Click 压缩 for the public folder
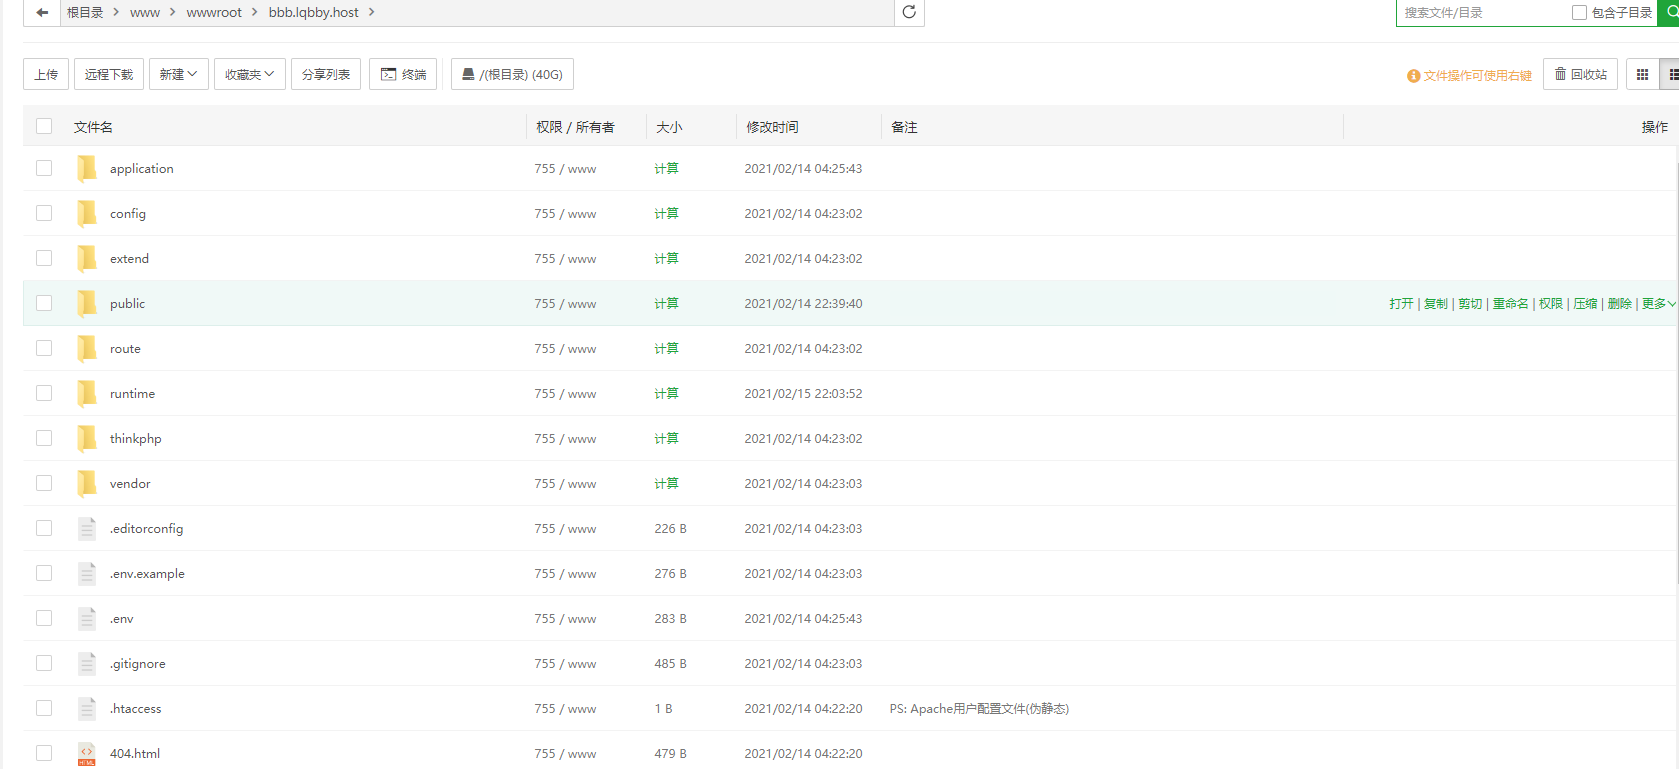Screen dimensions: 1679x769 pyautogui.click(x=1585, y=304)
